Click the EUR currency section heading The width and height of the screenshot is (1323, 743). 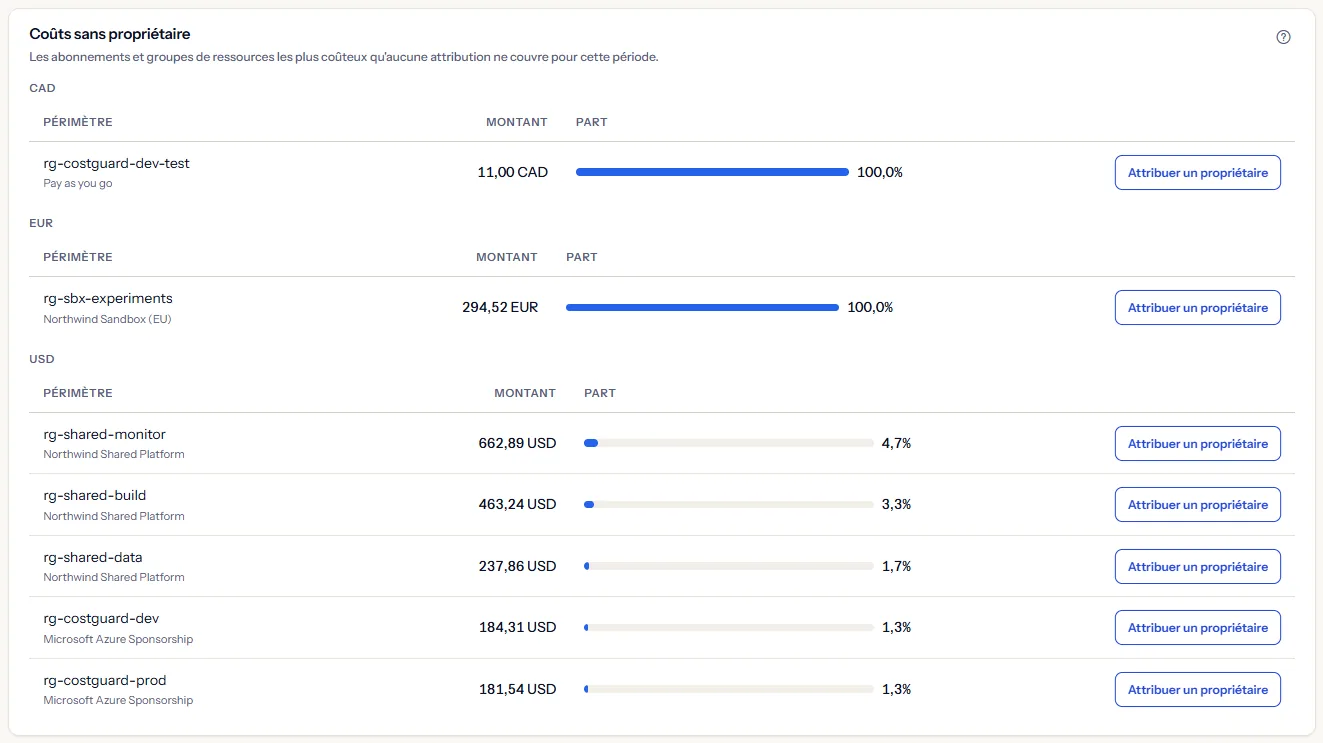41,223
